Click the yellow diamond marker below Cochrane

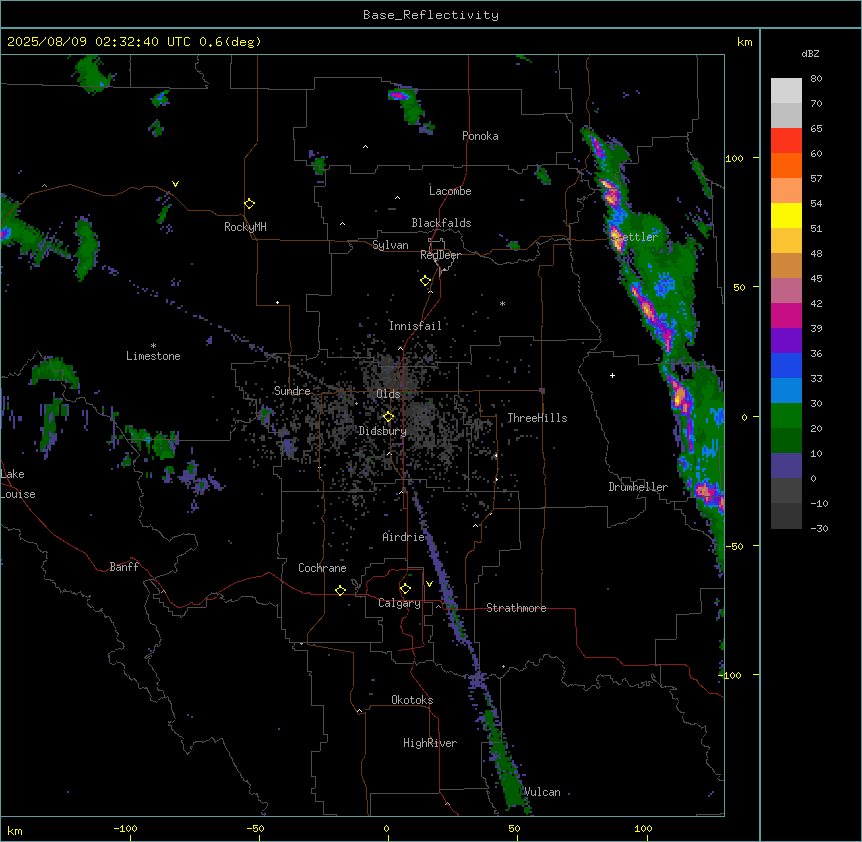[340, 590]
